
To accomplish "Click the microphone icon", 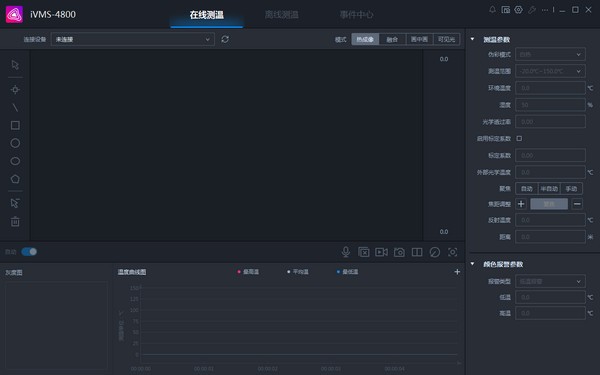I will point(346,252).
